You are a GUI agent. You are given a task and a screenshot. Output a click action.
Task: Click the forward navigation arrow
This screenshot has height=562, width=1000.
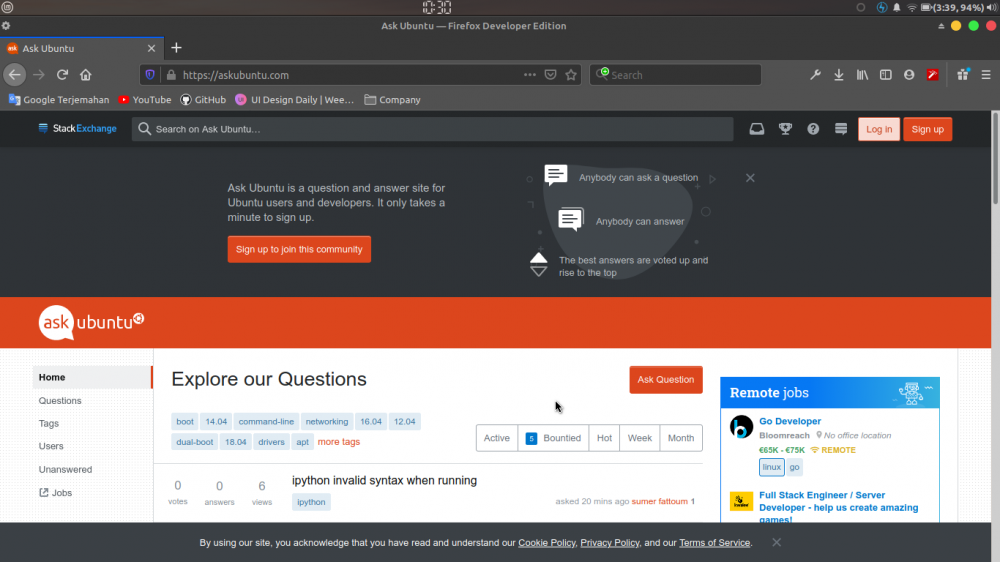(x=39, y=75)
